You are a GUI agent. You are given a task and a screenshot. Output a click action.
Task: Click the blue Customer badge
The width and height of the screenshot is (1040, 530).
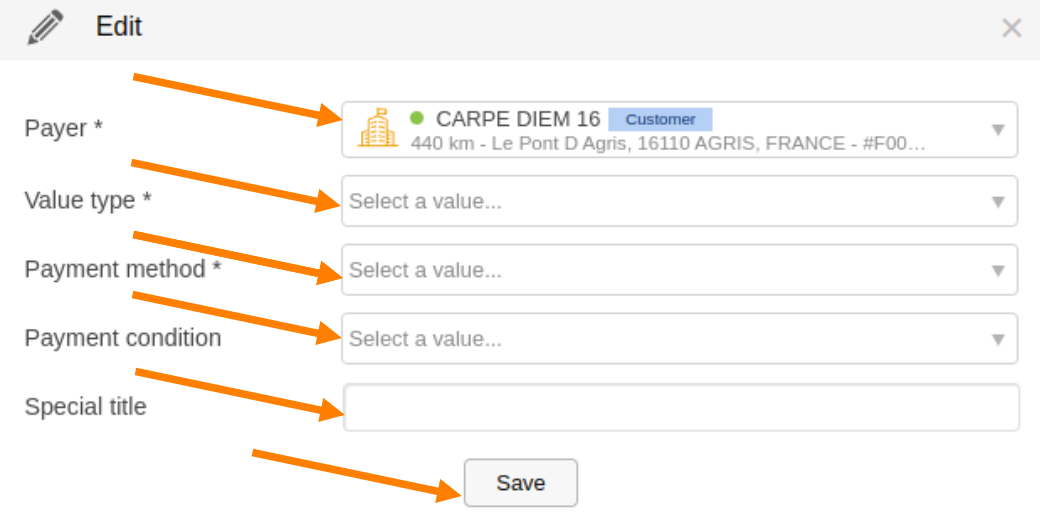click(x=660, y=119)
